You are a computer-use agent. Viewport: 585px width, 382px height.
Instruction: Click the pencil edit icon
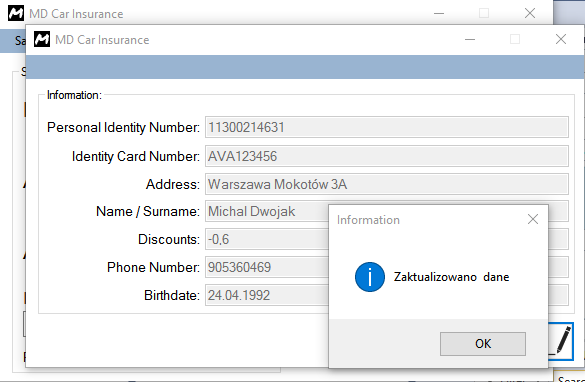[562, 341]
